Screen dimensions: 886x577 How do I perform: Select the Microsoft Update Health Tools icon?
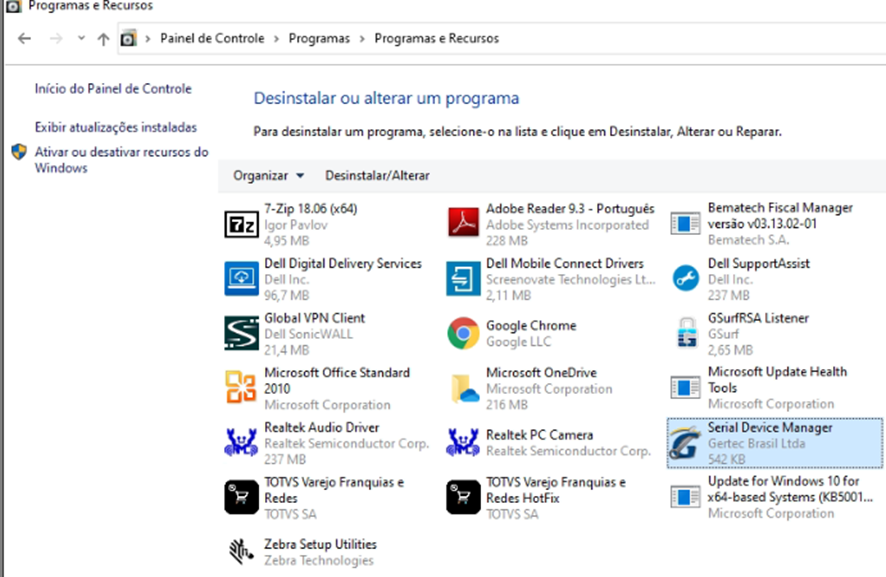[x=685, y=388]
